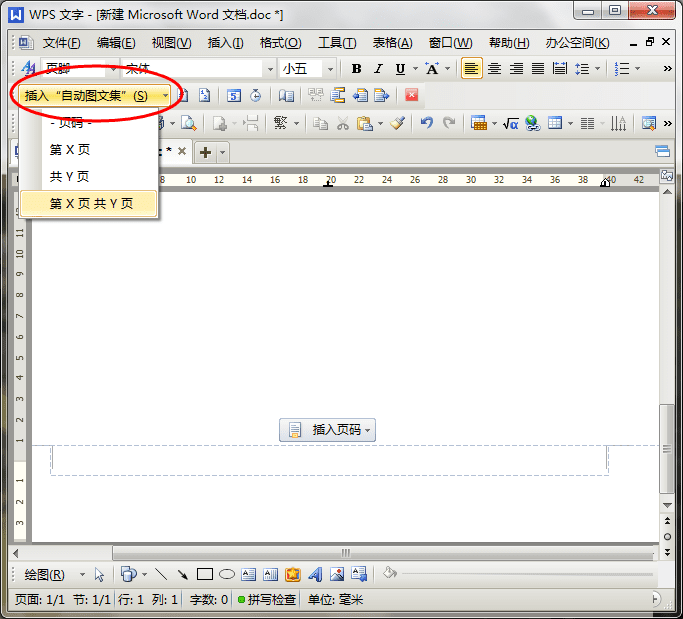Select the line drawing tool

pos(161,575)
